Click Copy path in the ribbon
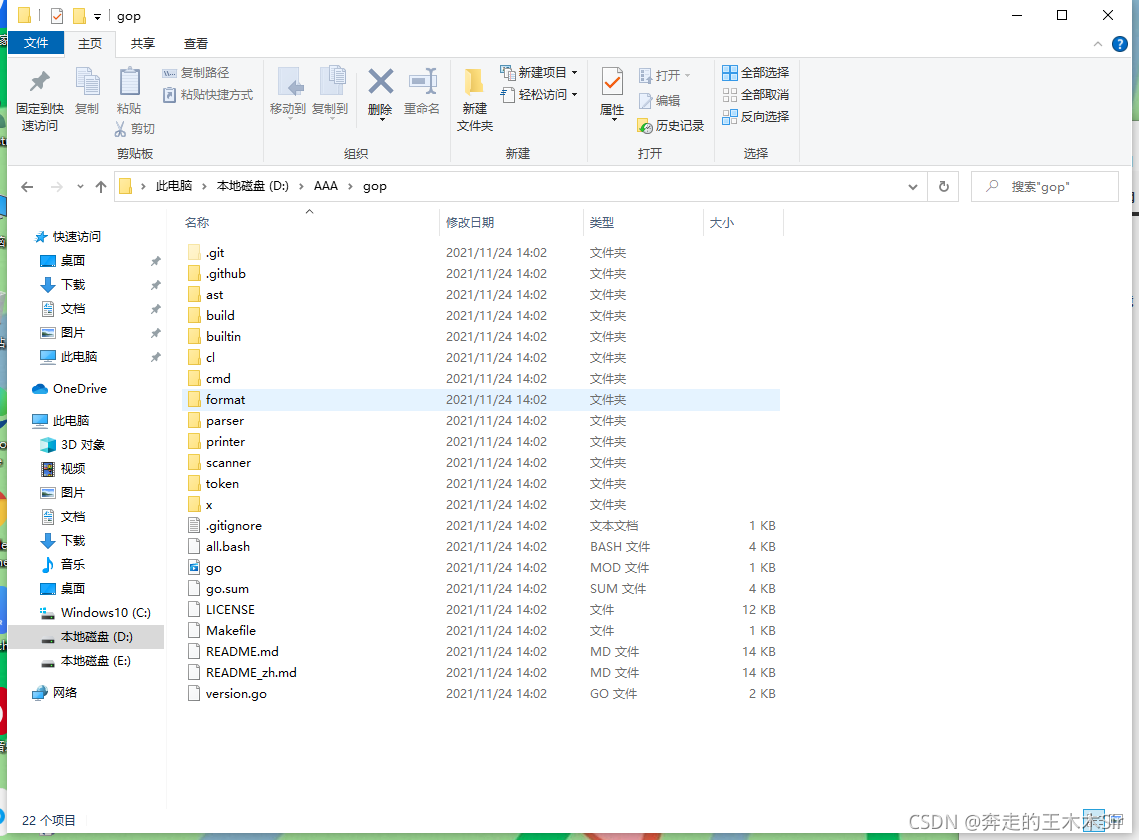This screenshot has width=1139, height=840. point(195,73)
